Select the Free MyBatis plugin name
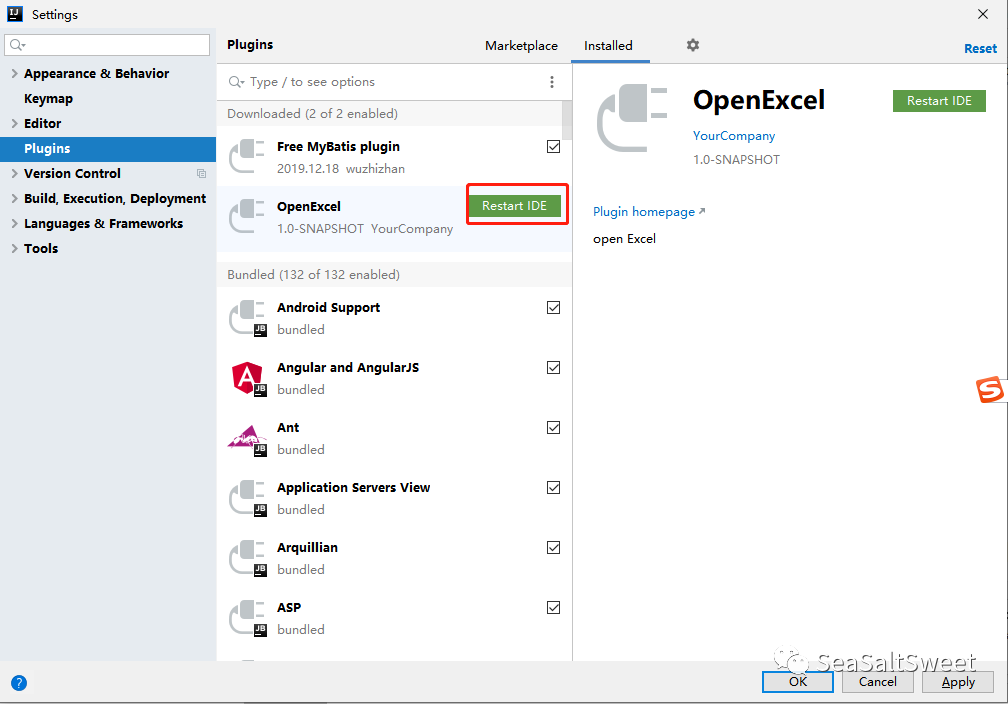Viewport: 1008px width, 704px height. click(x=338, y=147)
